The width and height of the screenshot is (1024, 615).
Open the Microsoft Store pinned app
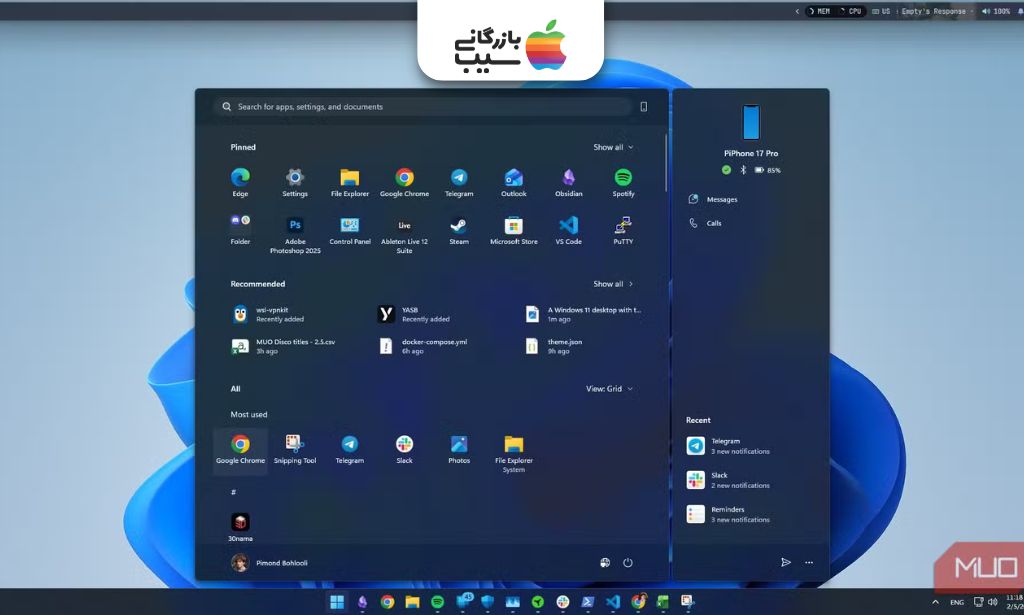click(514, 230)
